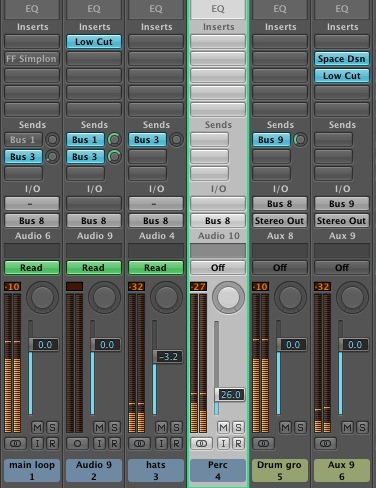This screenshot has width=376, height=488.
Task: Solo the hats channel
Action: (x=176, y=427)
